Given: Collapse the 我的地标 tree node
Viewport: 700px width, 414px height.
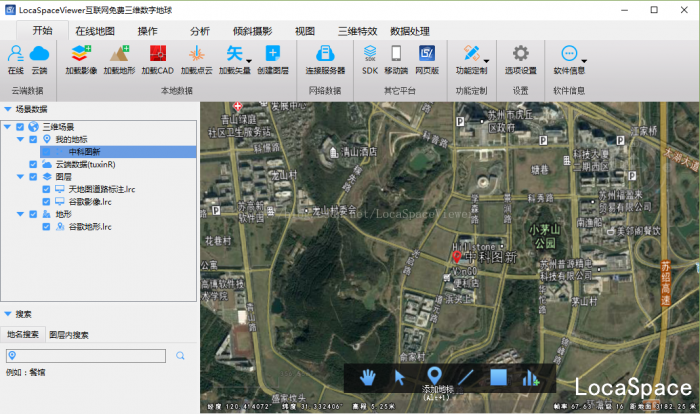Looking at the screenshot, I should 20,139.
